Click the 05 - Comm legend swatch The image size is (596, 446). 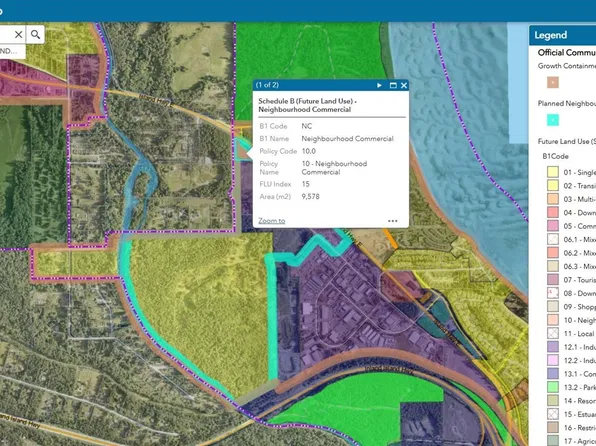tap(553, 225)
